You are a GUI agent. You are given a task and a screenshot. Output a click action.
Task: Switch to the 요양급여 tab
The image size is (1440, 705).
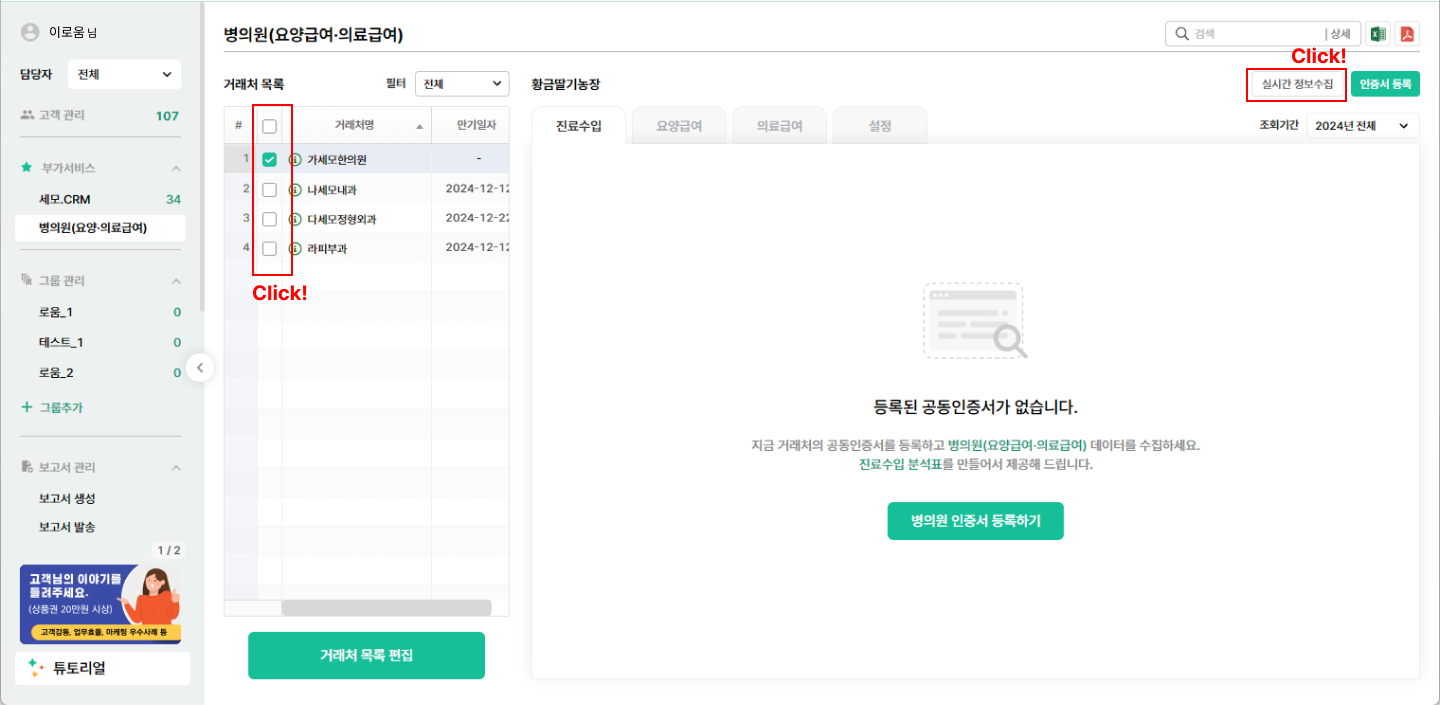click(678, 126)
